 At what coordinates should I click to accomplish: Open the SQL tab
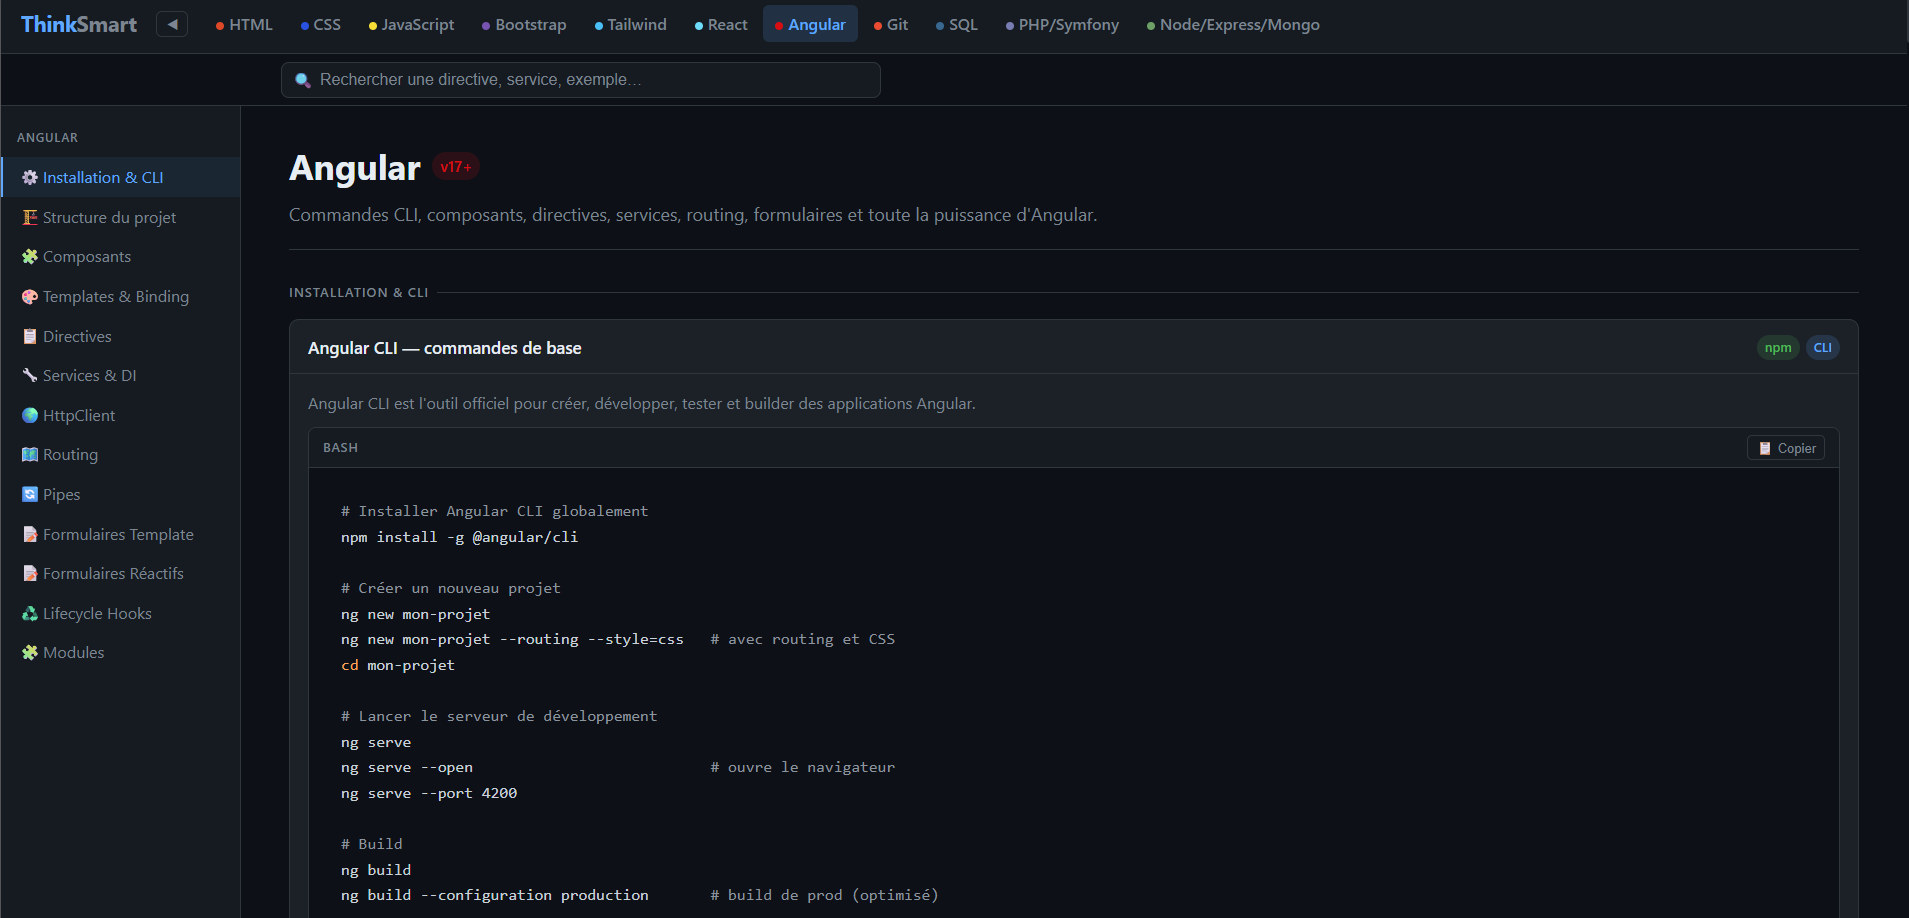957,25
